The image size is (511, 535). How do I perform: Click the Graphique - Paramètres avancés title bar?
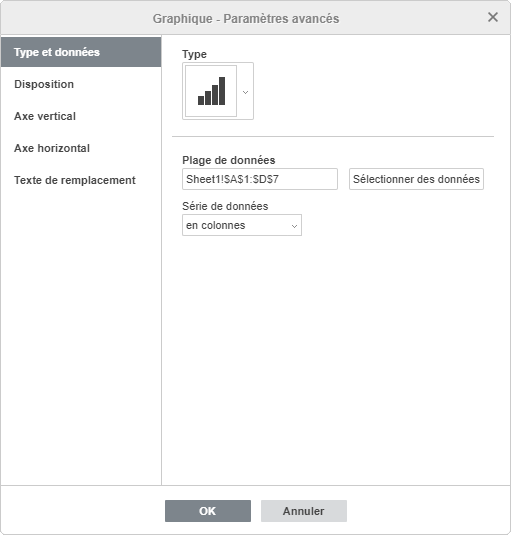(246, 18)
